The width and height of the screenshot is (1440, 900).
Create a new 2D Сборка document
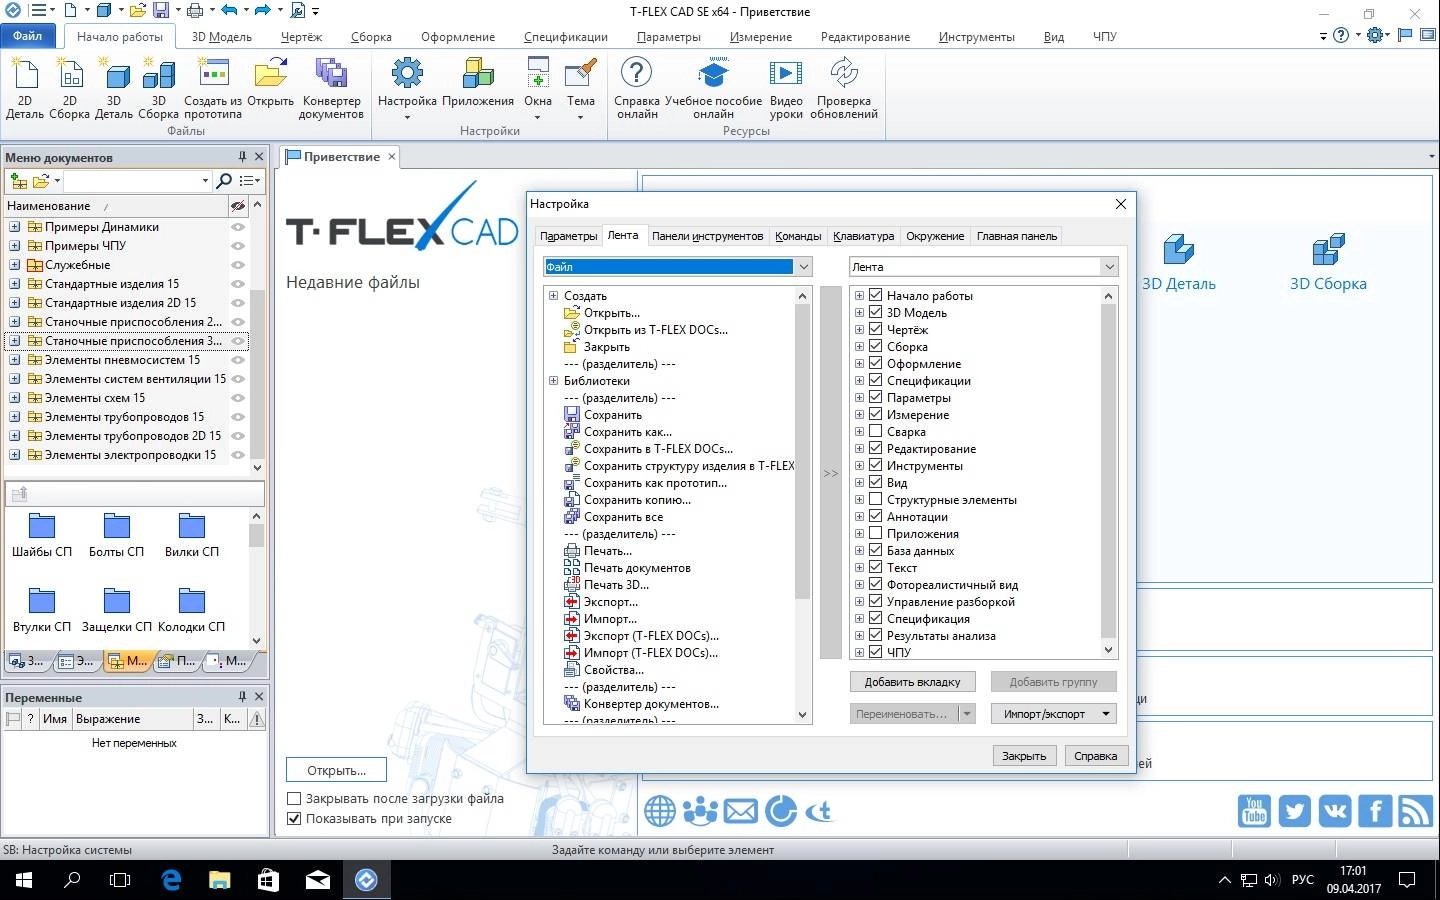pyautogui.click(x=69, y=88)
